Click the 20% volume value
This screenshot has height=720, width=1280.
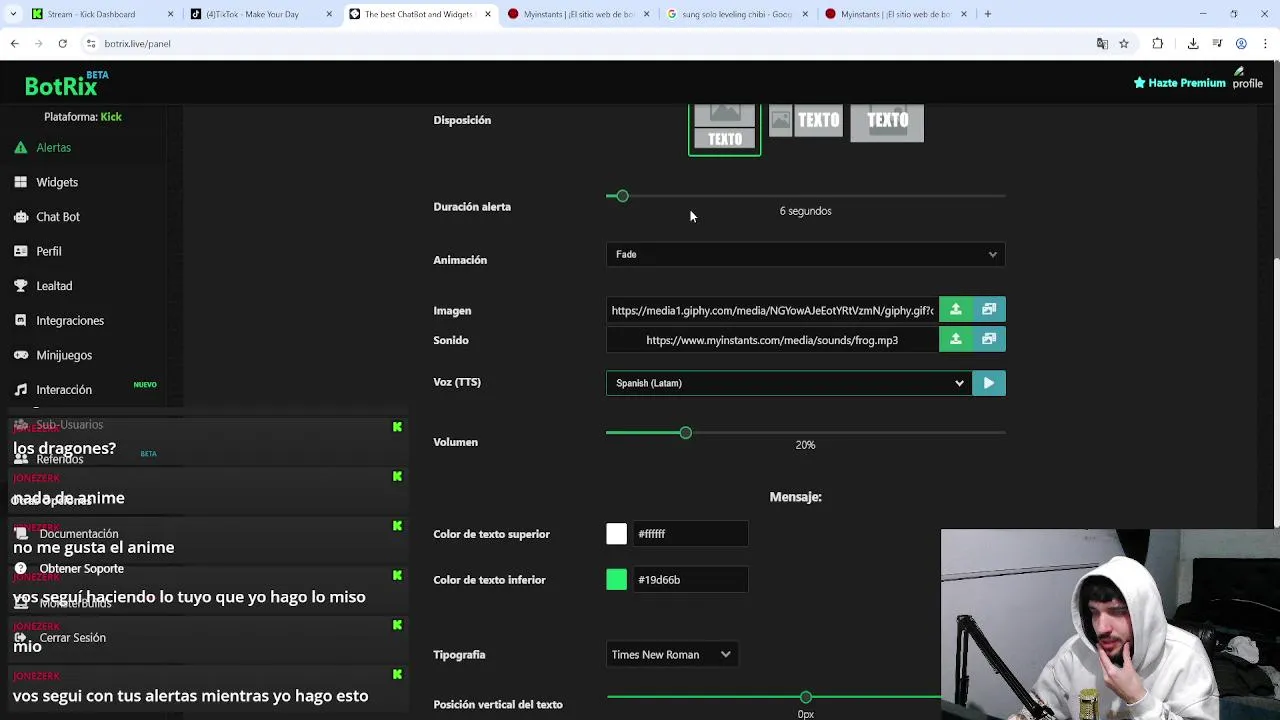point(805,445)
